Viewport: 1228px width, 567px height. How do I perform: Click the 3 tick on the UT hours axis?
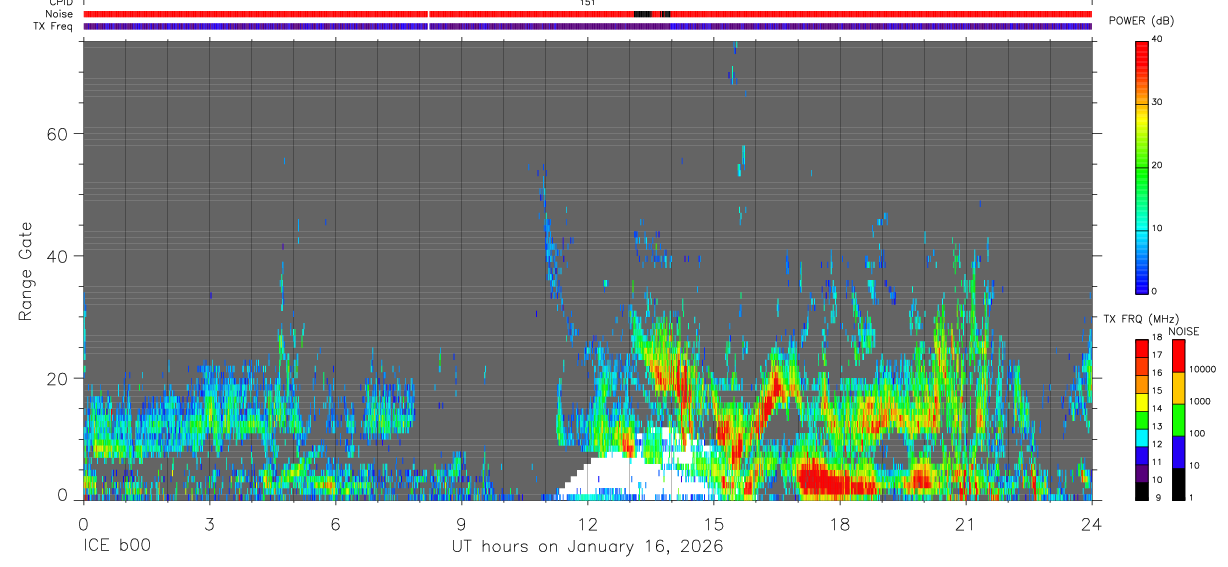click(209, 523)
